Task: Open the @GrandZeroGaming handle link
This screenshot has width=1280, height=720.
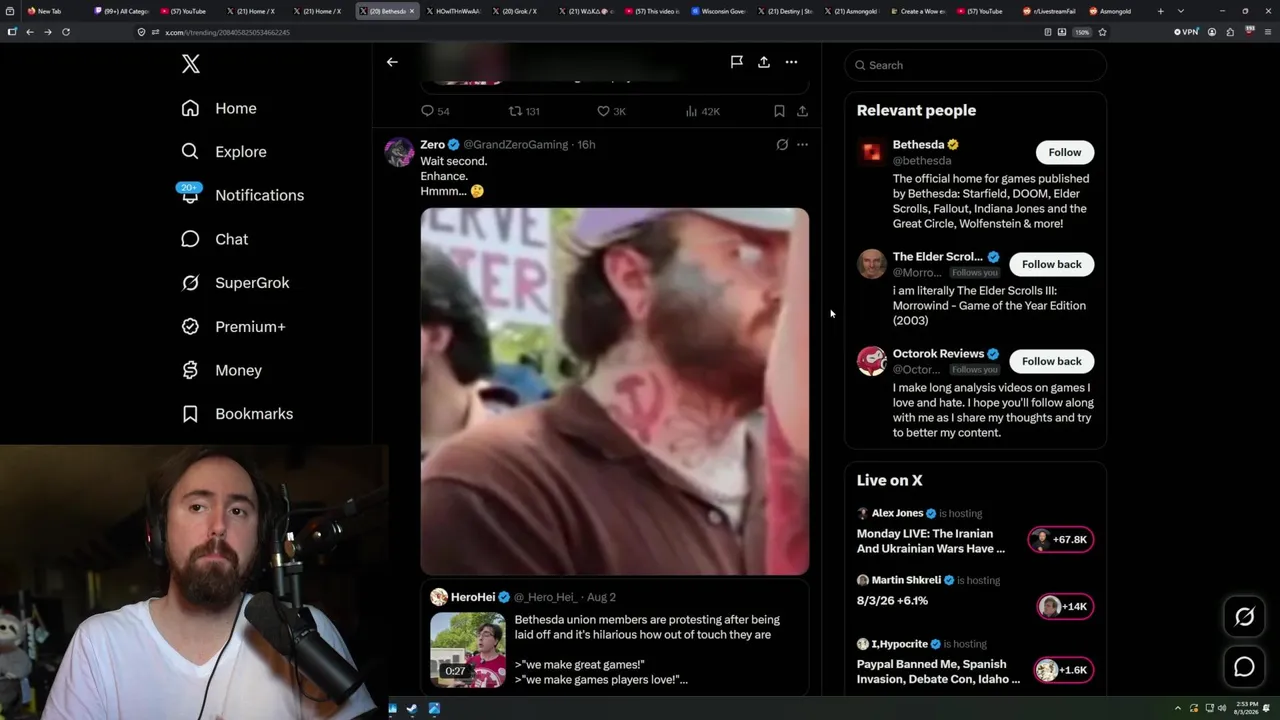Action: click(515, 145)
